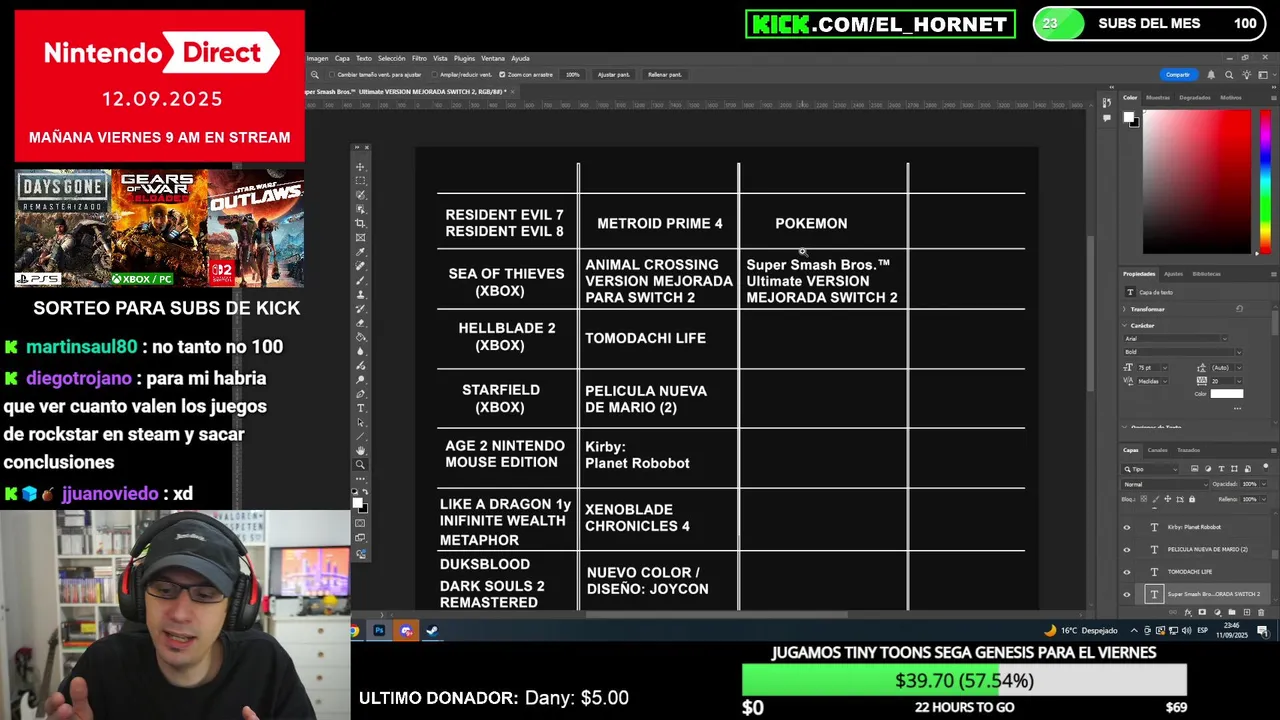
Task: Open the Texto menu
Action: [x=364, y=58]
